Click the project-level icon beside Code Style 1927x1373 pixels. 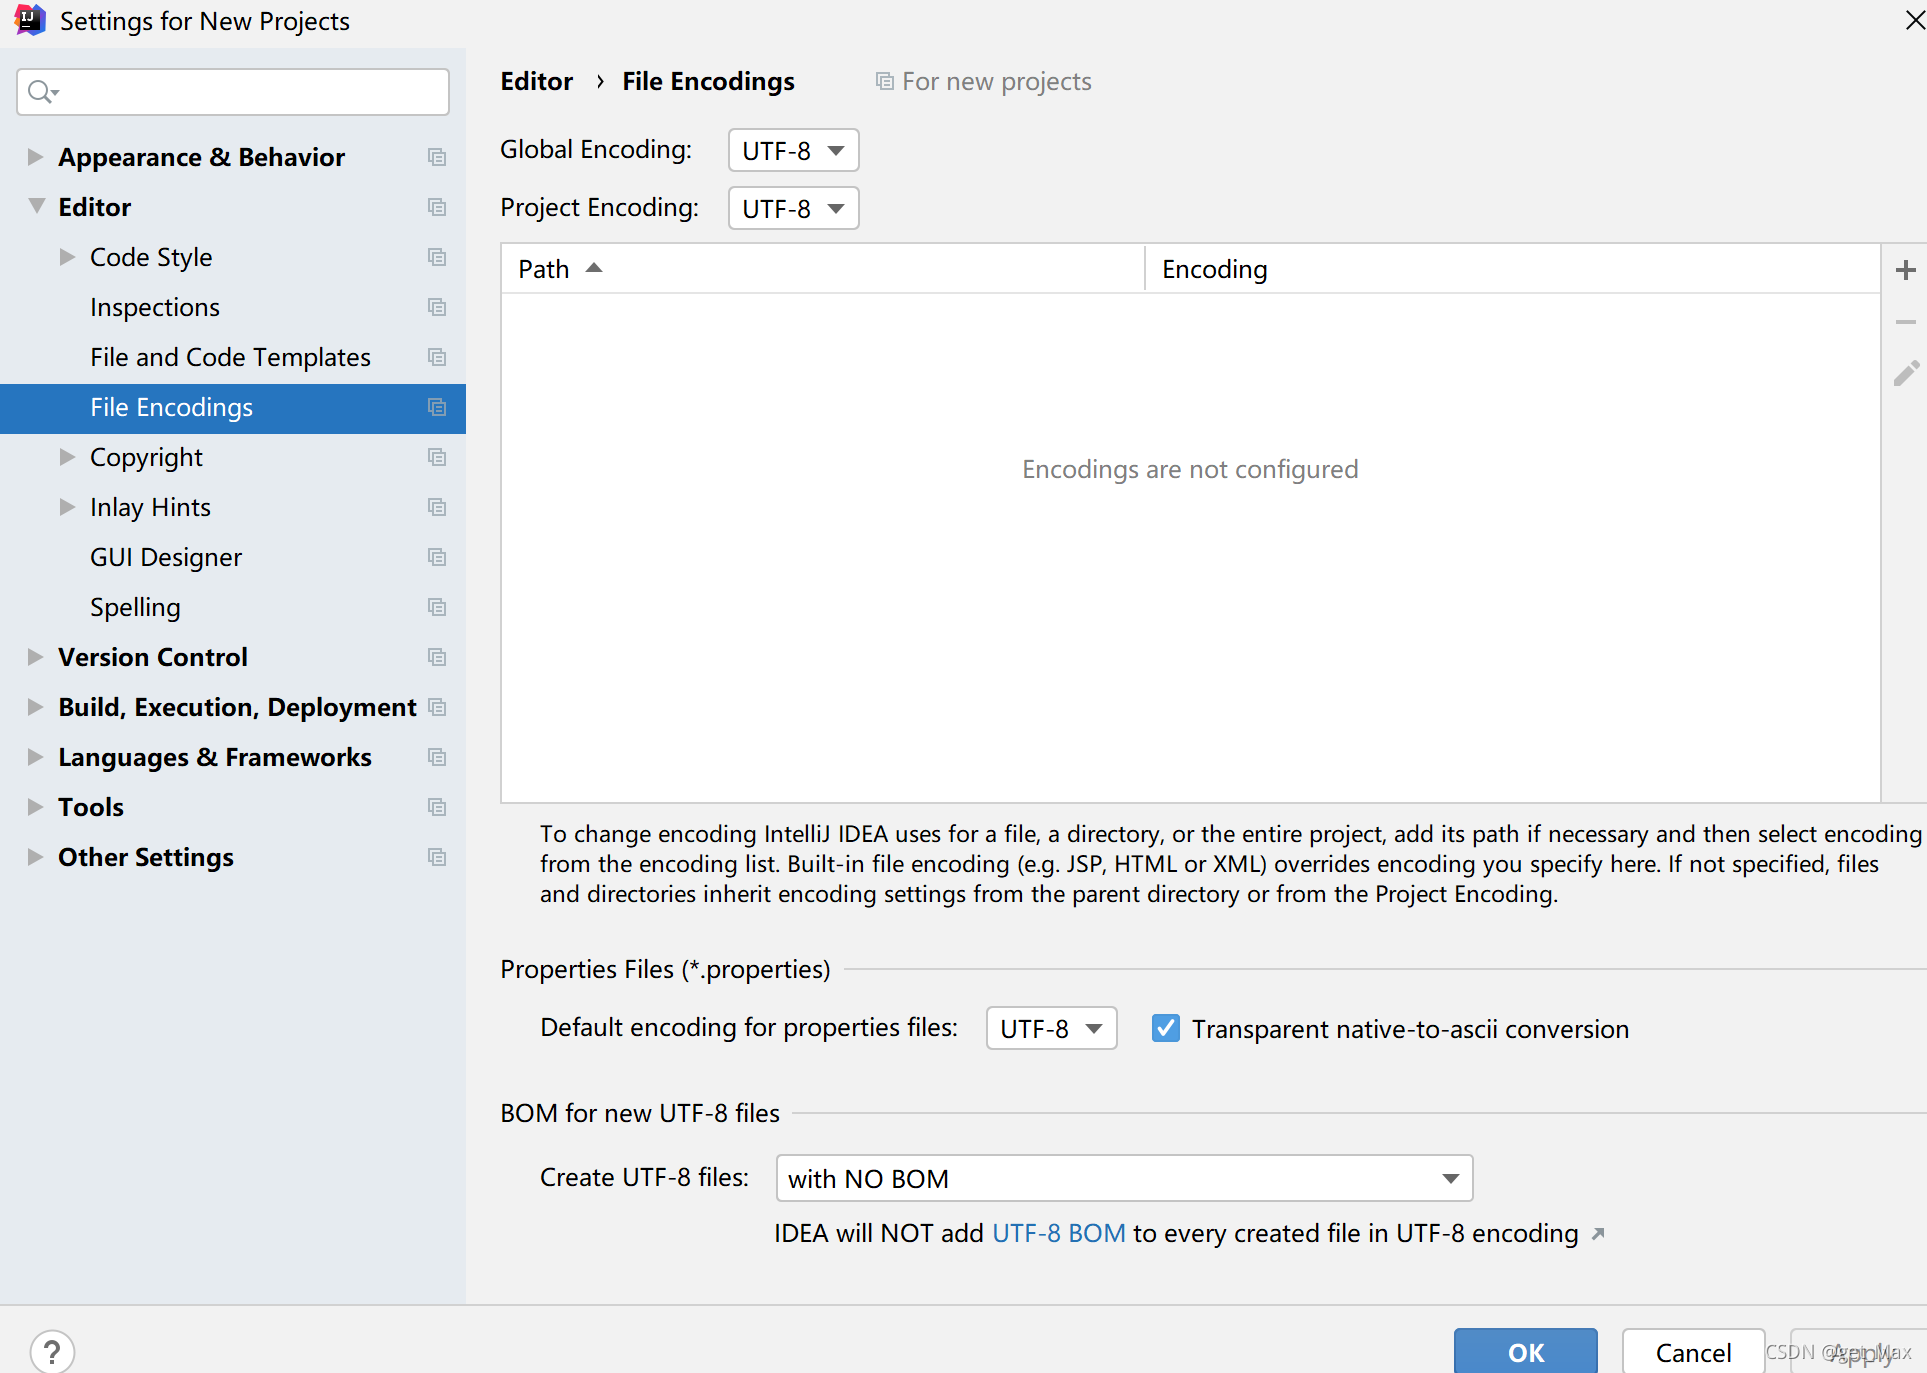click(x=437, y=257)
